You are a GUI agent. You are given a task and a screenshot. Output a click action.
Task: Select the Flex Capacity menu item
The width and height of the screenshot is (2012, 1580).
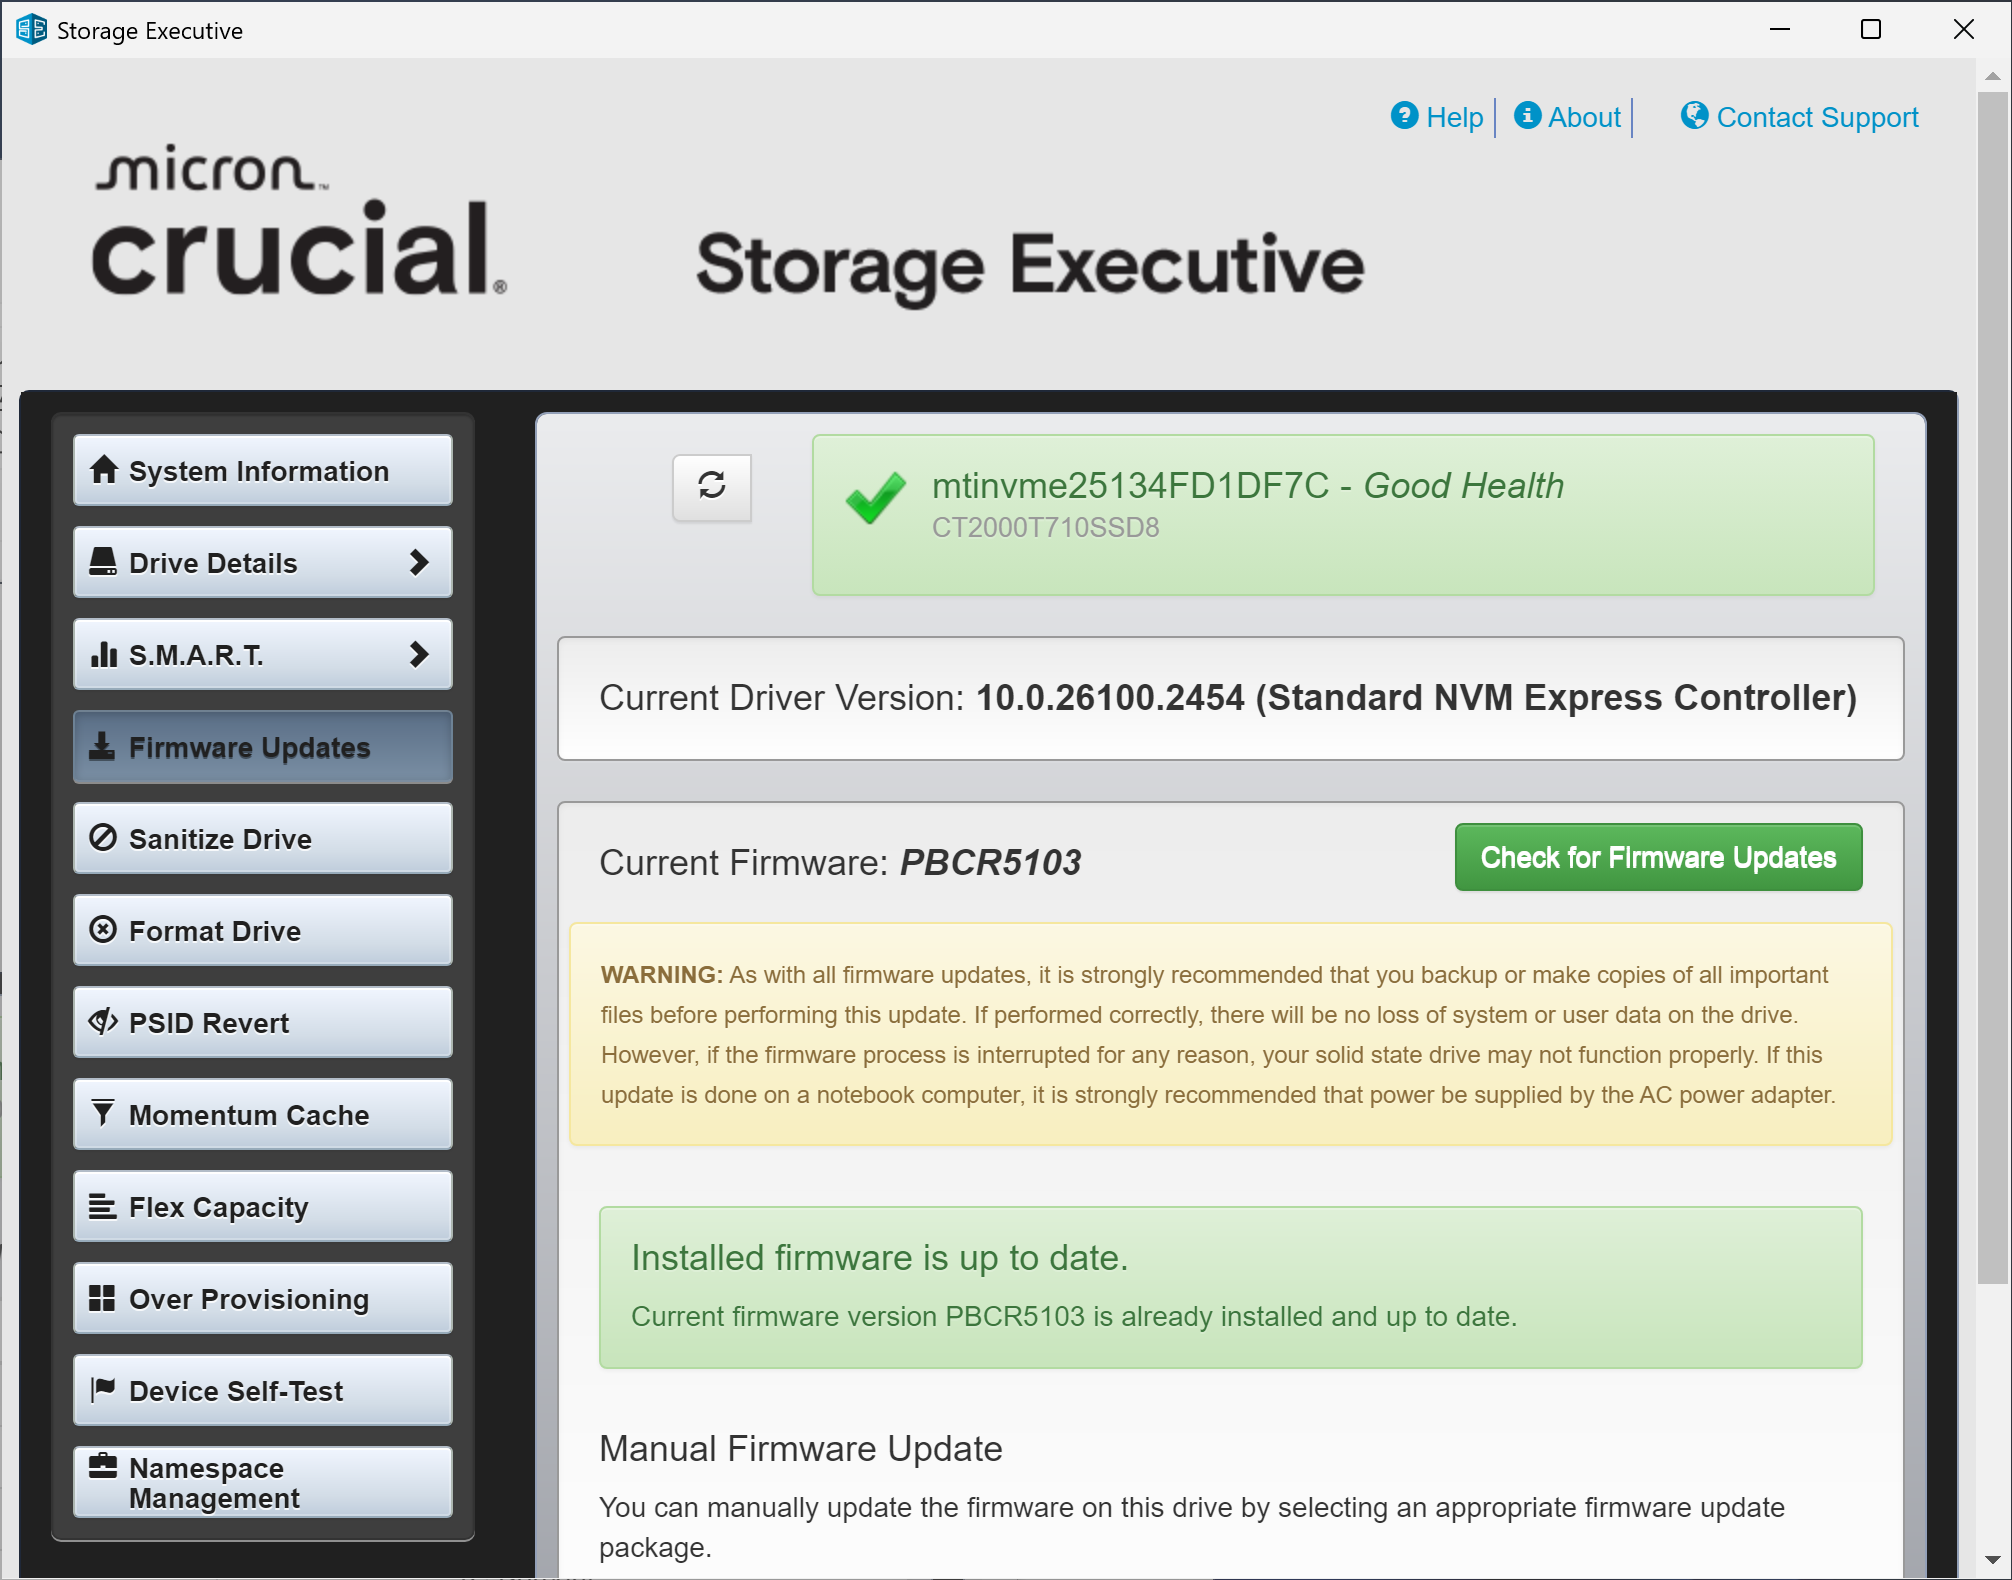click(x=263, y=1206)
